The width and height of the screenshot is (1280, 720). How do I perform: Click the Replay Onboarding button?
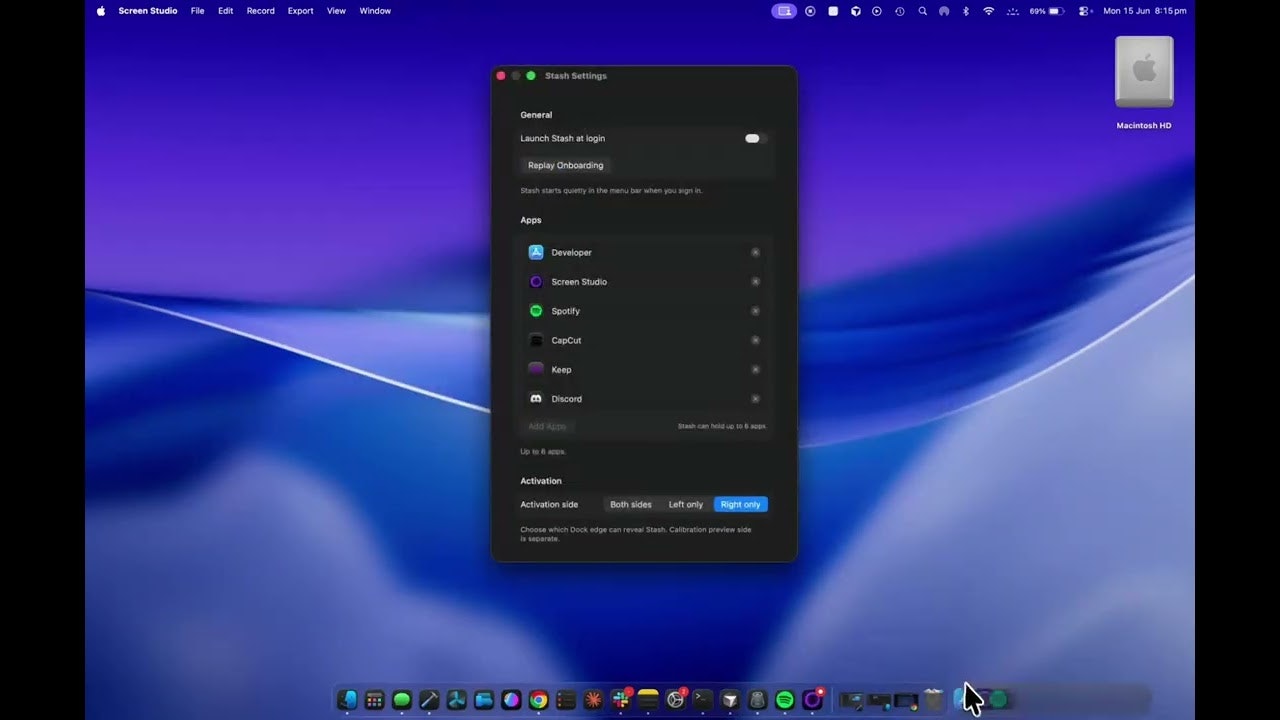[x=566, y=165]
